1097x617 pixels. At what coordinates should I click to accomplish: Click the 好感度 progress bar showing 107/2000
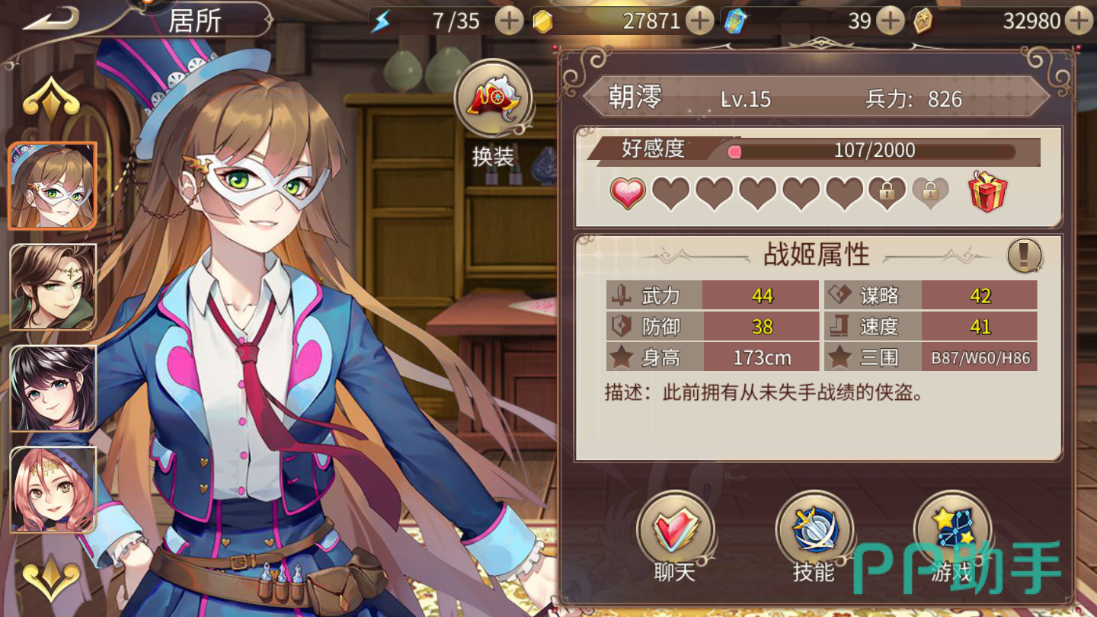pyautogui.click(x=872, y=150)
